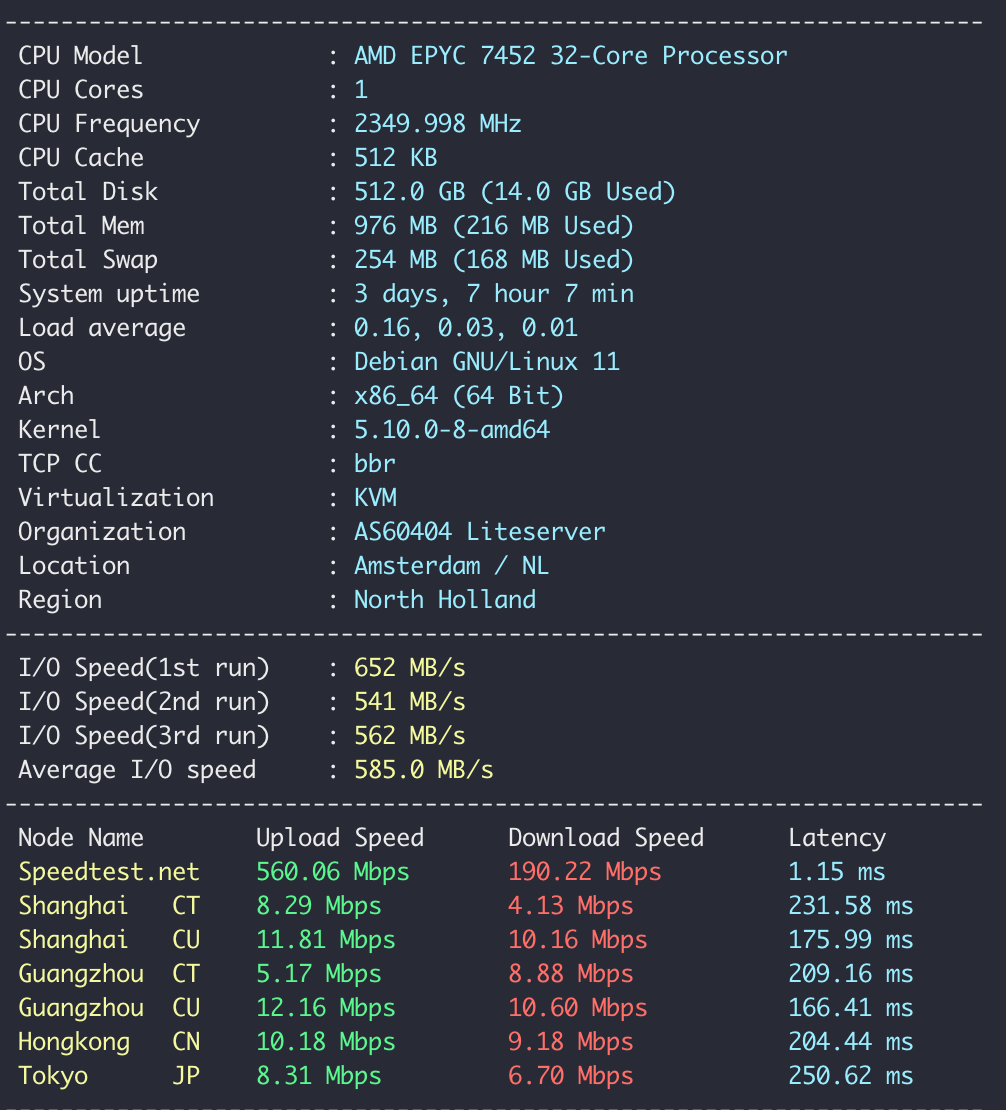Click the kernel version 5.10.0-8-amd64
1006x1110 pixels.
pos(451,430)
